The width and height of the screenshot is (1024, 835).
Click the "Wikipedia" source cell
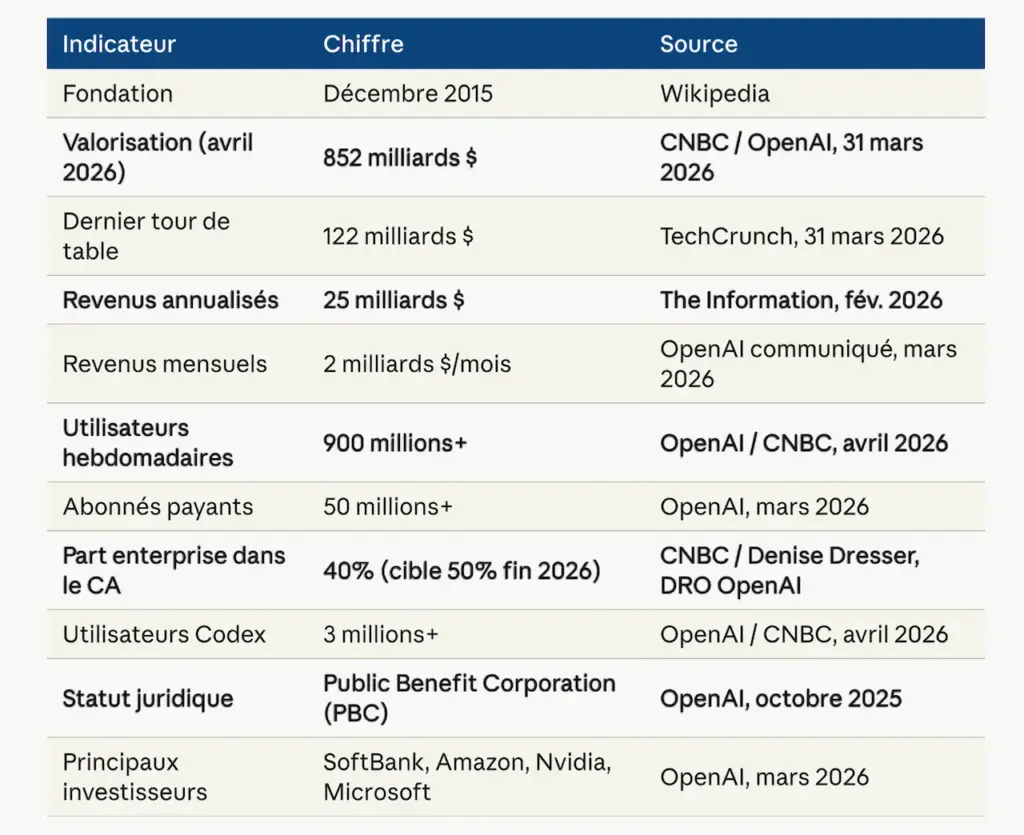point(714,94)
